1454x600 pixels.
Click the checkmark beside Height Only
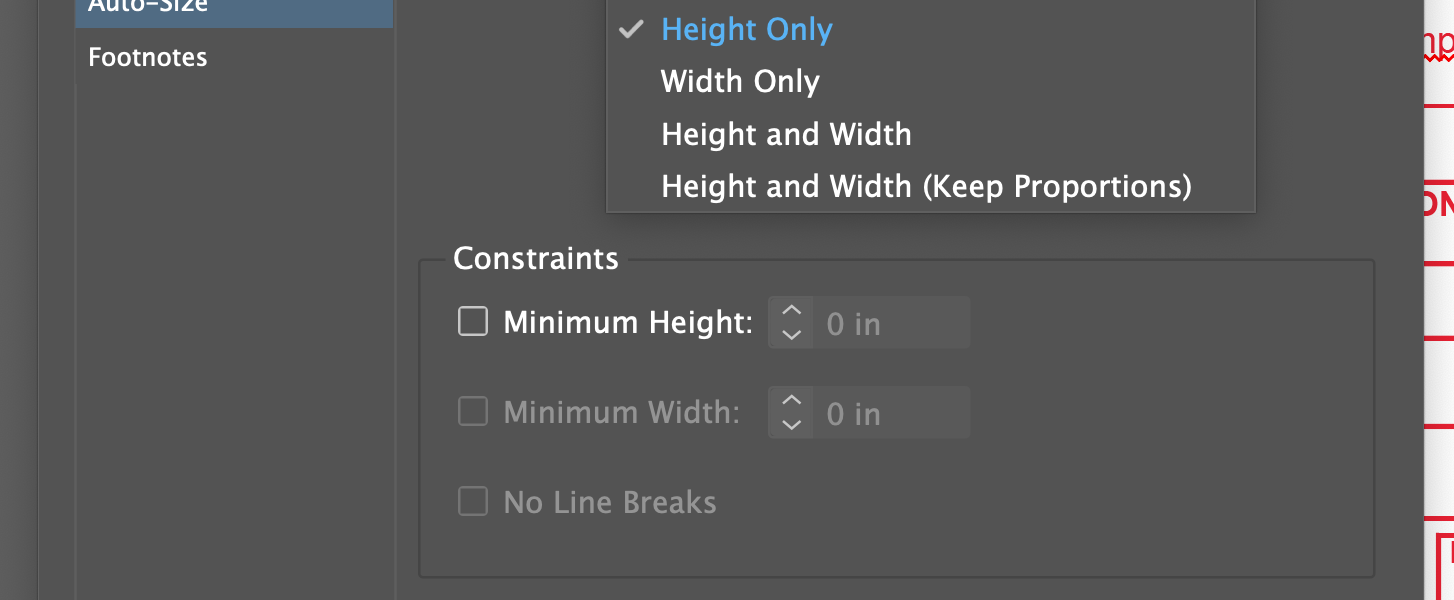630,29
